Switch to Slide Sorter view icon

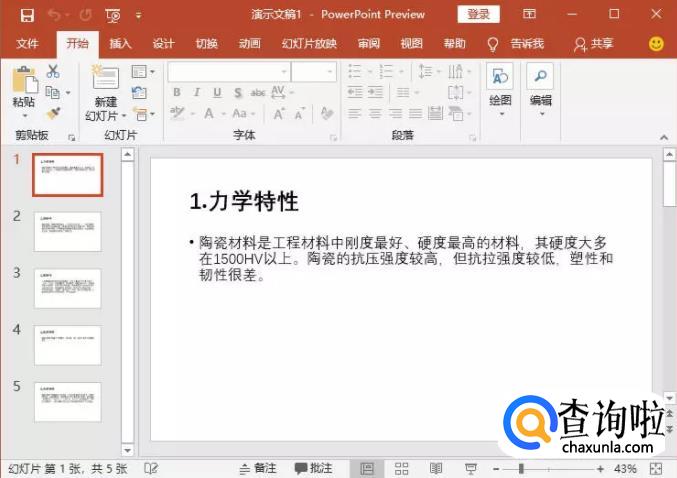click(402, 469)
